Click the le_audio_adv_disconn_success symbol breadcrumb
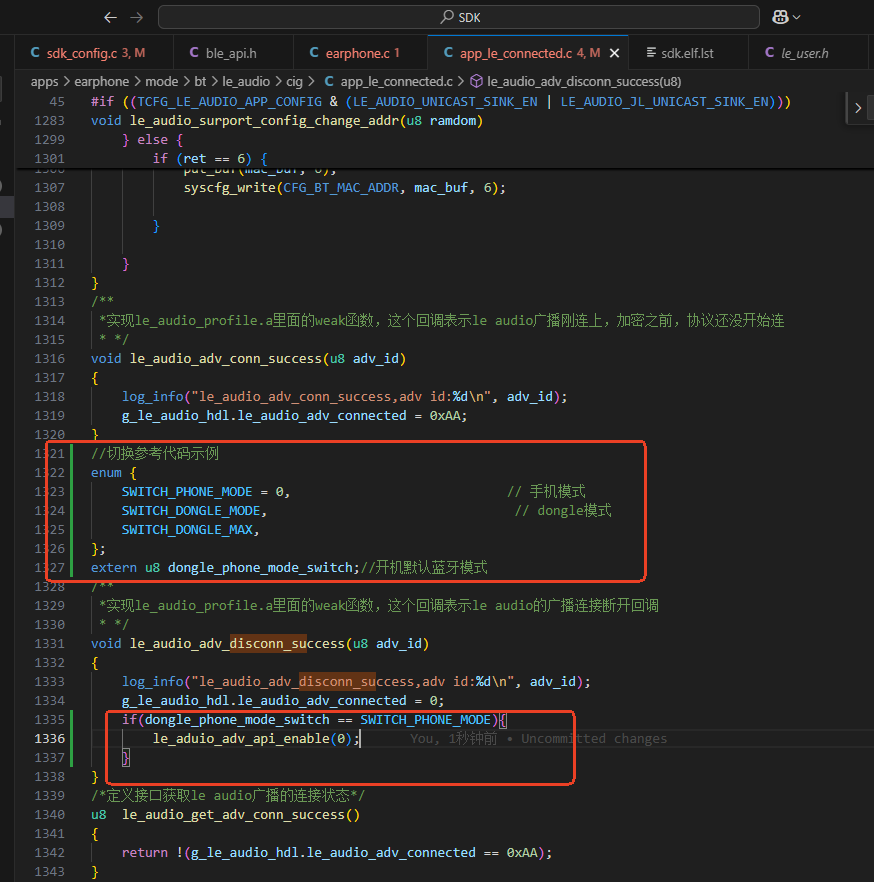This screenshot has height=882, width=874. coord(584,82)
